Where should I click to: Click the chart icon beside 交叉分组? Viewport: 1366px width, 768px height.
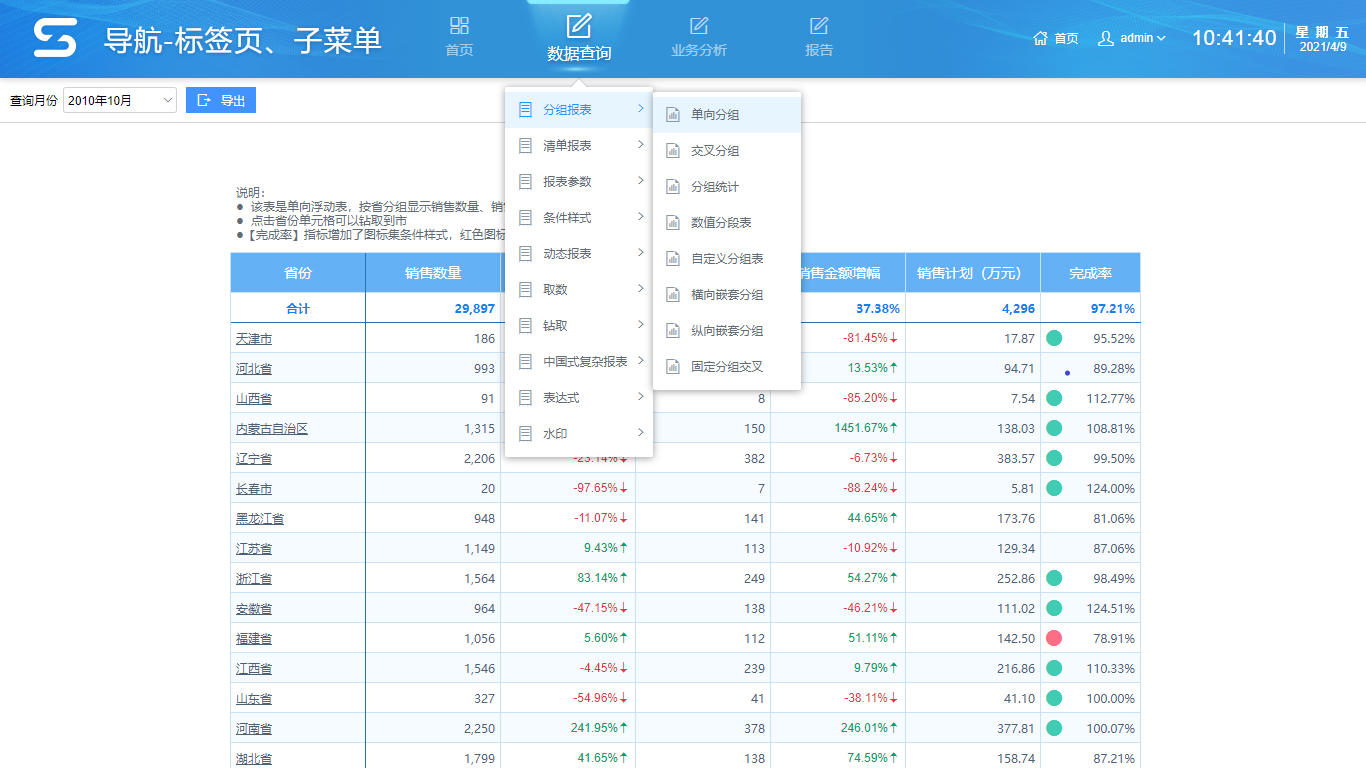[x=673, y=151]
